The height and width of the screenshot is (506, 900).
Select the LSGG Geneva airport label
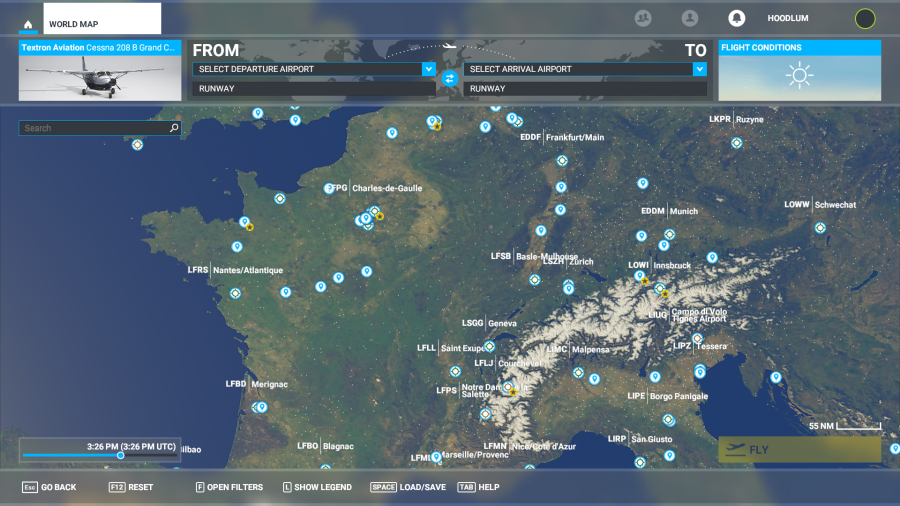click(489, 324)
